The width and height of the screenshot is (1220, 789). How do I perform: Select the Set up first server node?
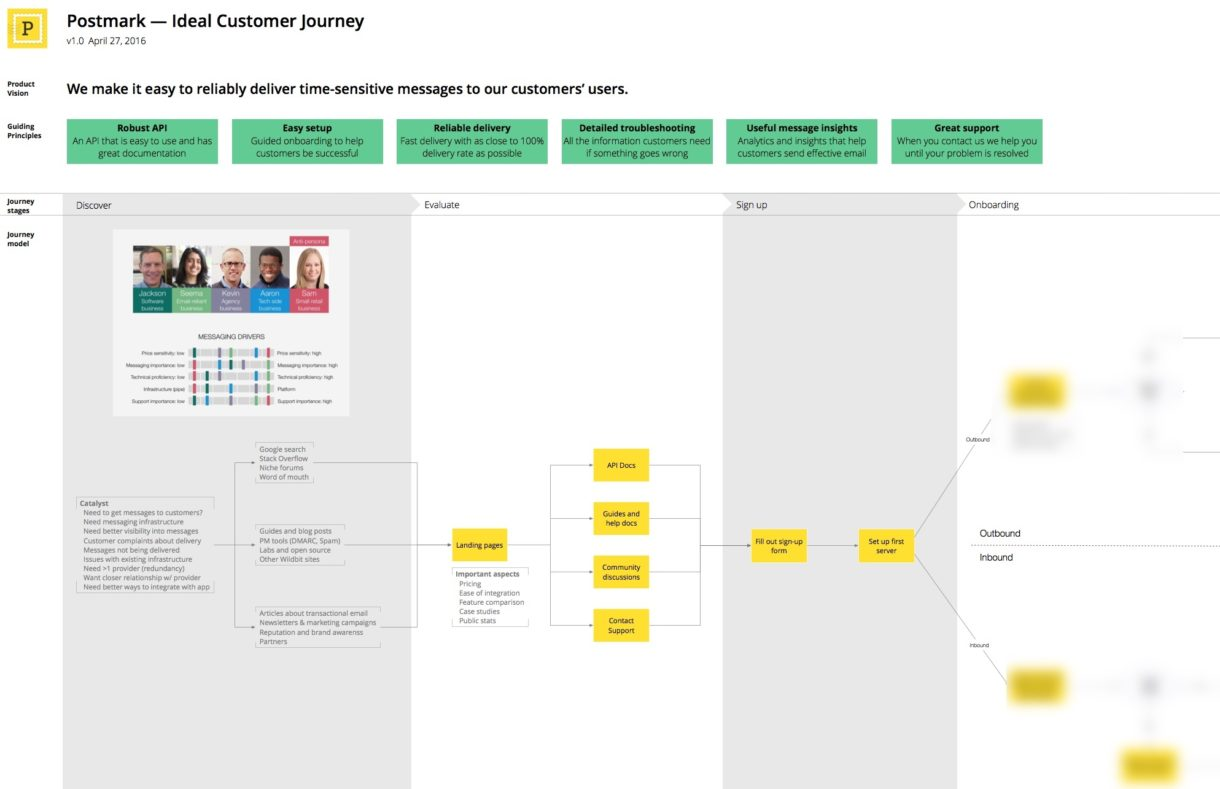click(886, 545)
